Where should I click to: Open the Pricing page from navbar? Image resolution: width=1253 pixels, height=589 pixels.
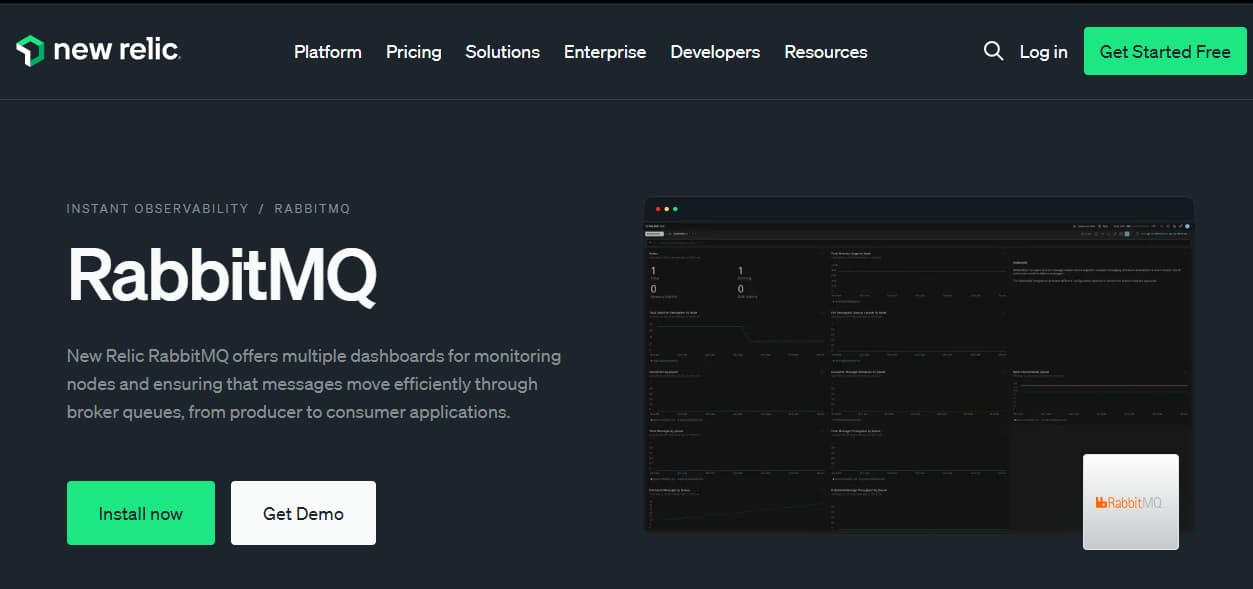pyautogui.click(x=413, y=52)
